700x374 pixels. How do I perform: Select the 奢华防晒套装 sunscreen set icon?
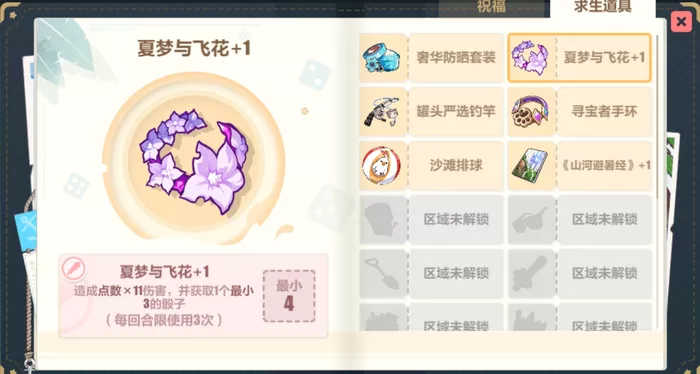point(383,58)
